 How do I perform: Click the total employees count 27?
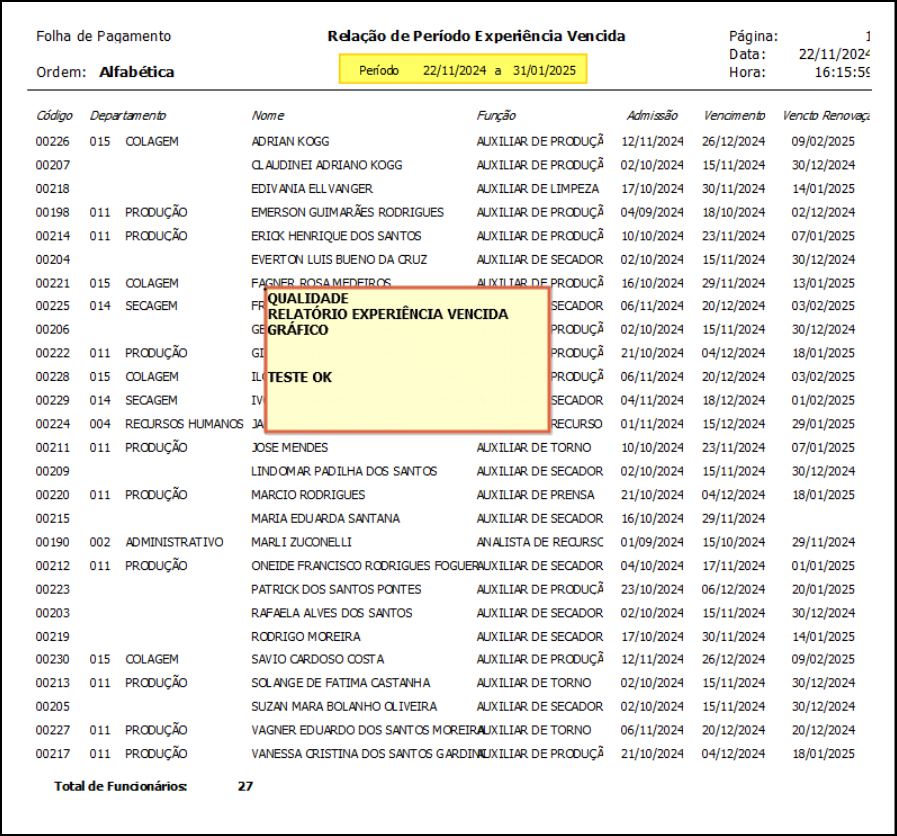pyautogui.click(x=245, y=786)
